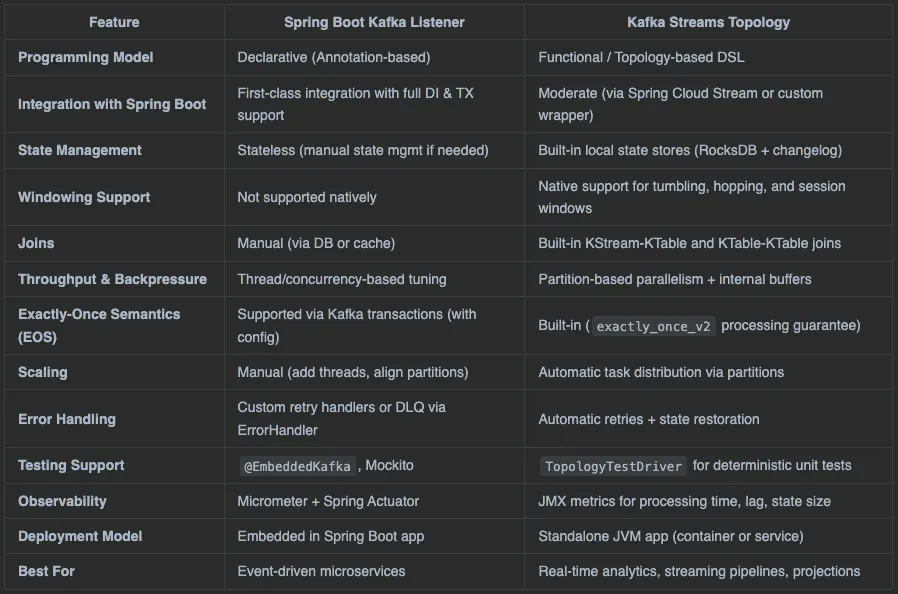Image resolution: width=898 pixels, height=594 pixels.
Task: Click the TopologyTestDriver code tag
Action: coord(613,466)
